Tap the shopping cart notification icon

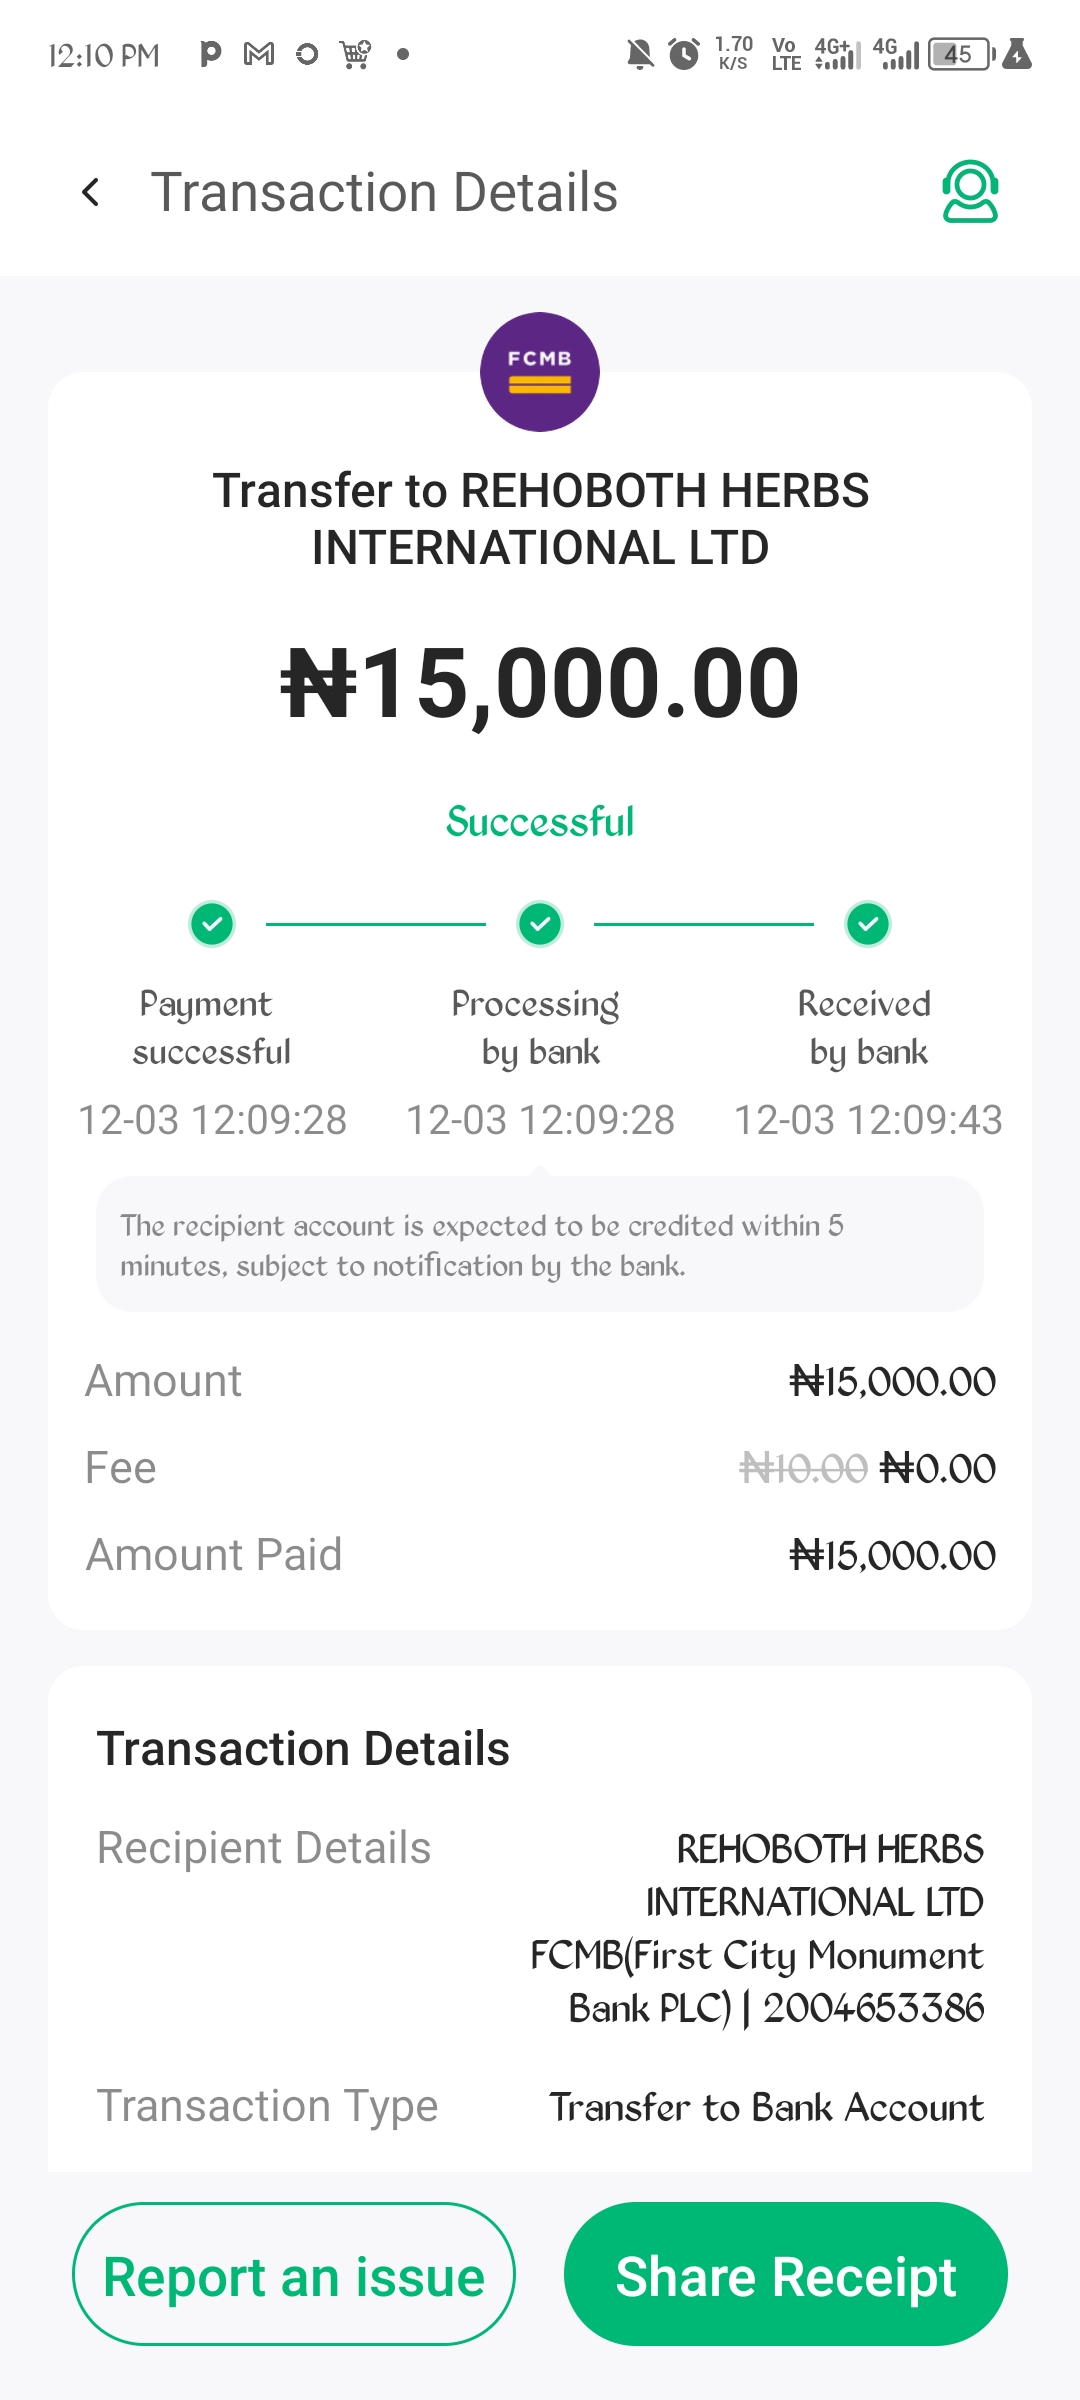click(x=355, y=54)
